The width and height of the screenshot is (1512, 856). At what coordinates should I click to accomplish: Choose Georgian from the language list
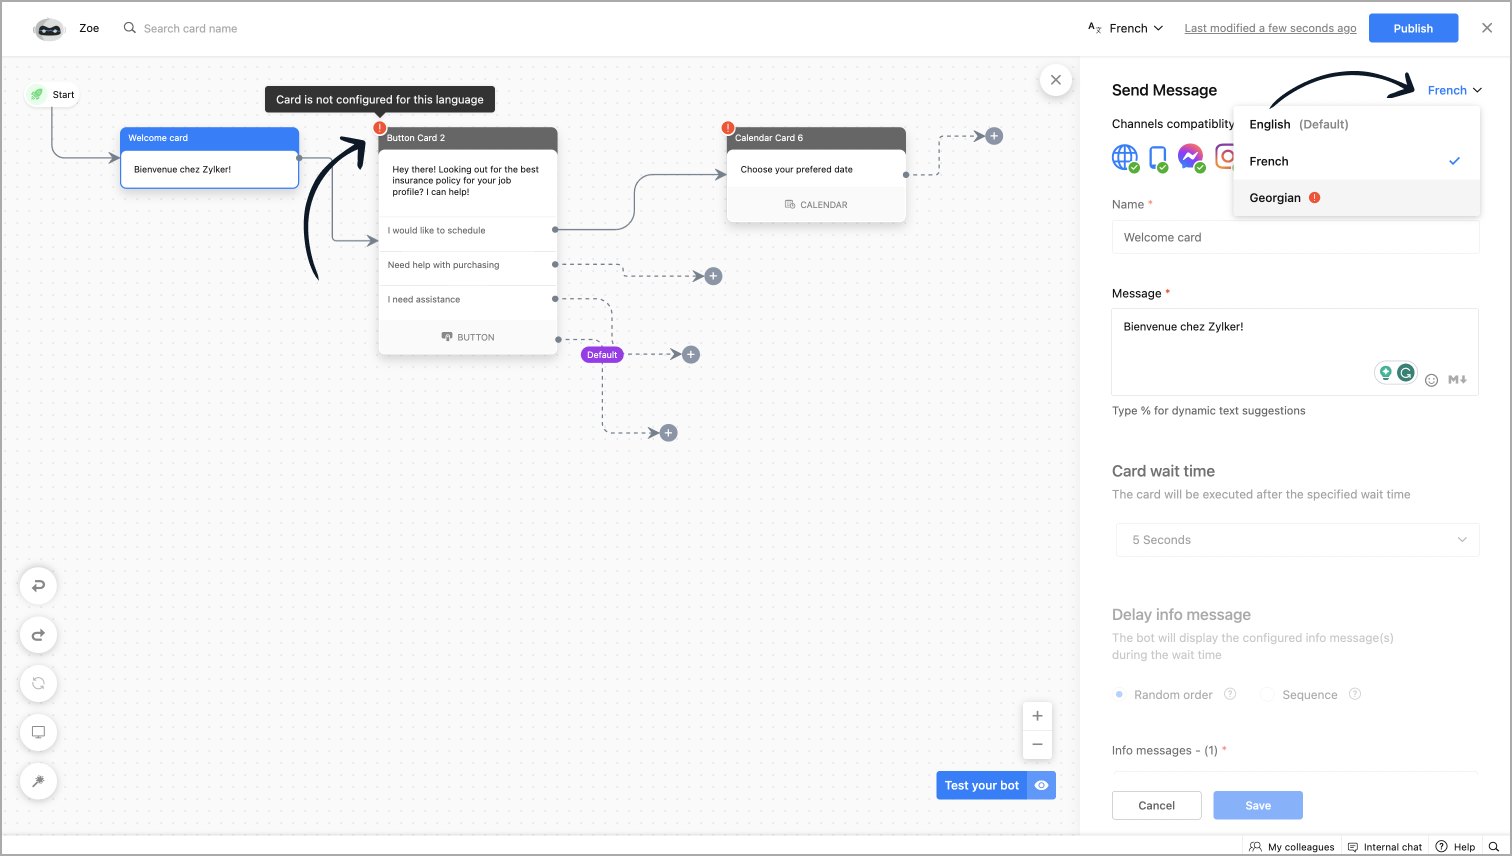click(x=1275, y=198)
